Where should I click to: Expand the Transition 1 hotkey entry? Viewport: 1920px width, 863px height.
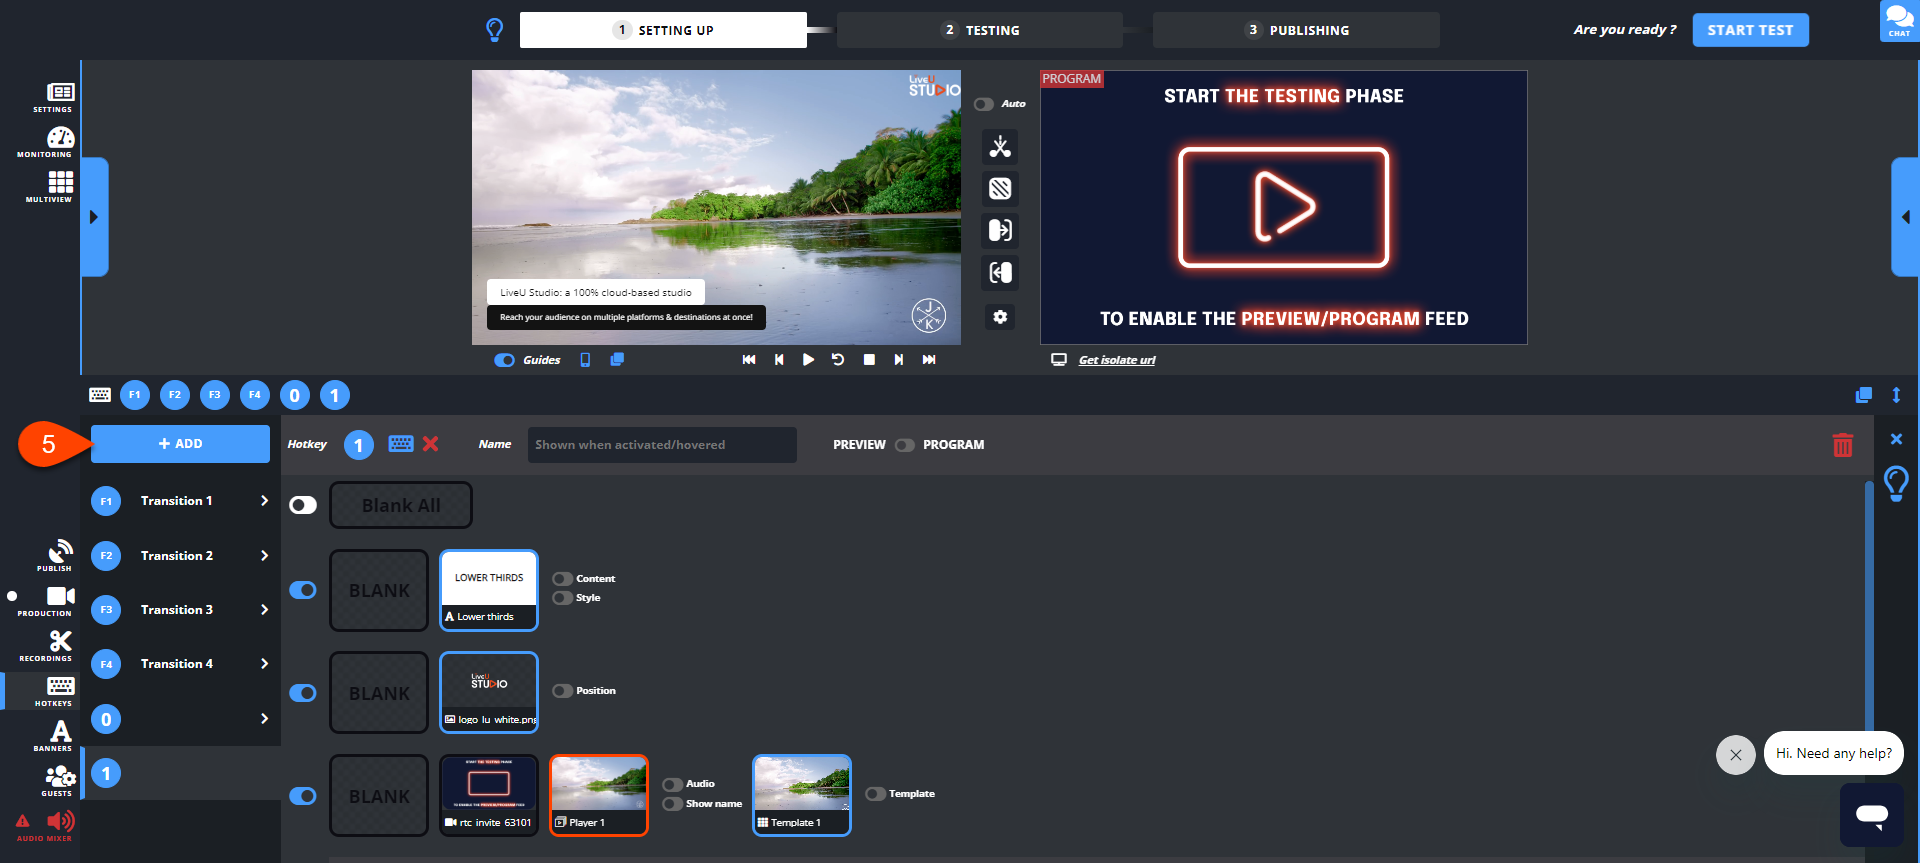[x=264, y=501]
